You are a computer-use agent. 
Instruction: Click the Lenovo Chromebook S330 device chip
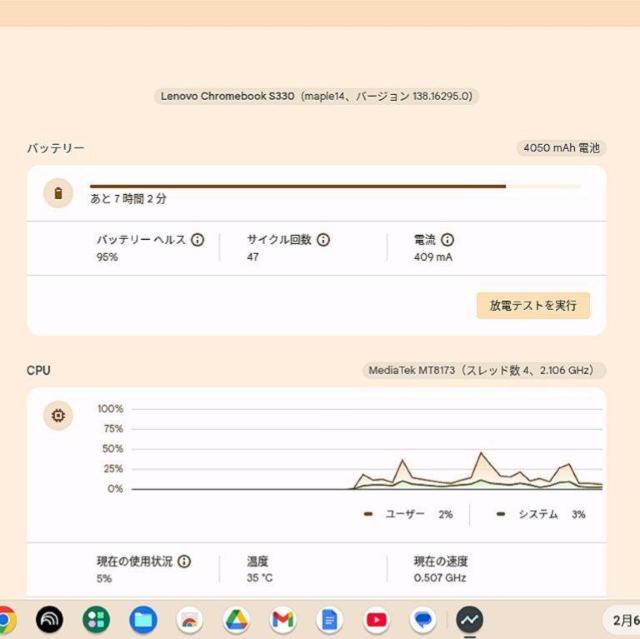tap(317, 96)
